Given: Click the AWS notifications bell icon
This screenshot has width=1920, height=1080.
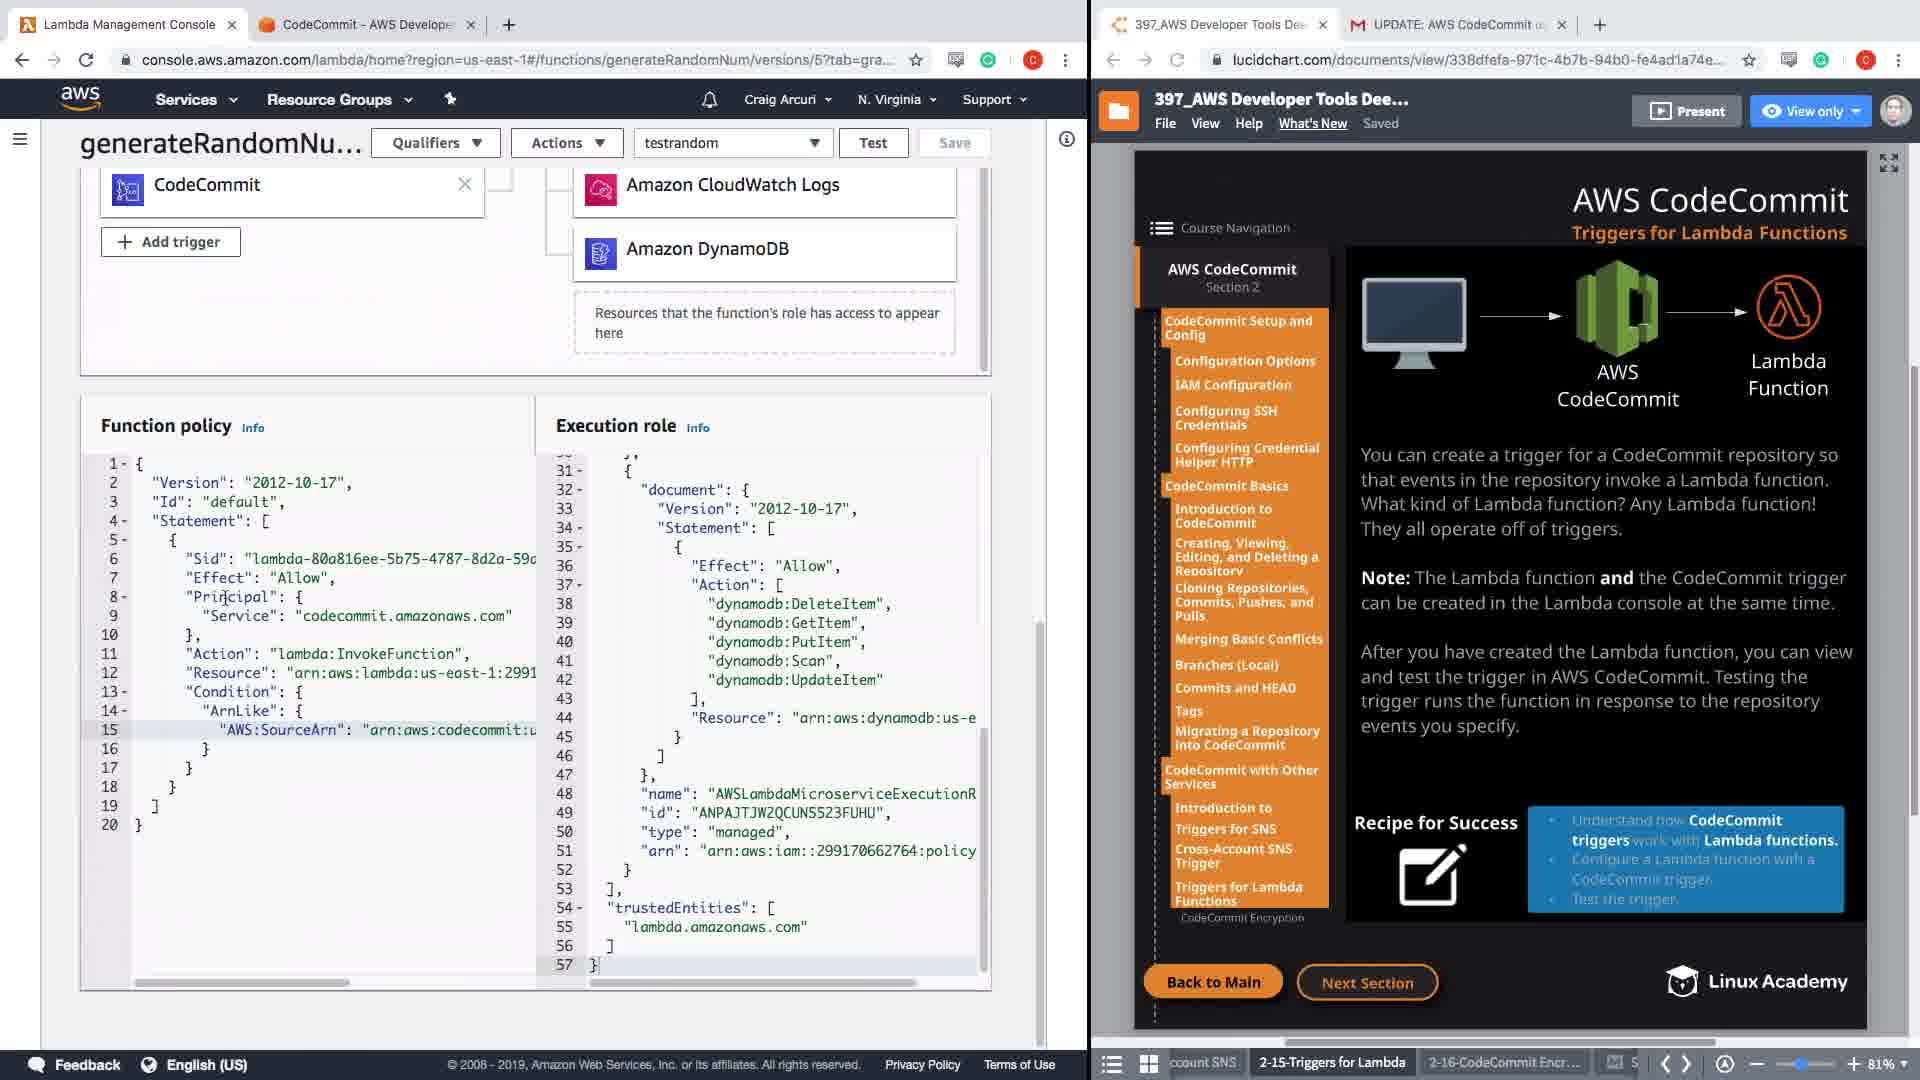Looking at the screenshot, I should 709,100.
